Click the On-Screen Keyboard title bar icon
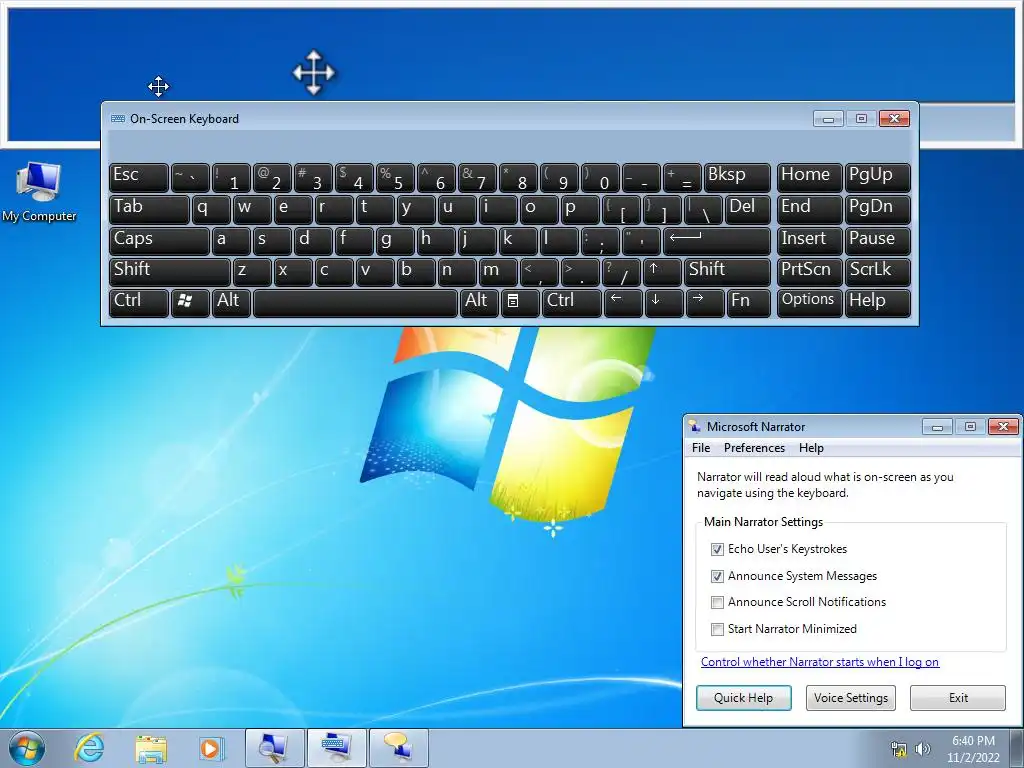This screenshot has height=768, width=1024. (118, 119)
